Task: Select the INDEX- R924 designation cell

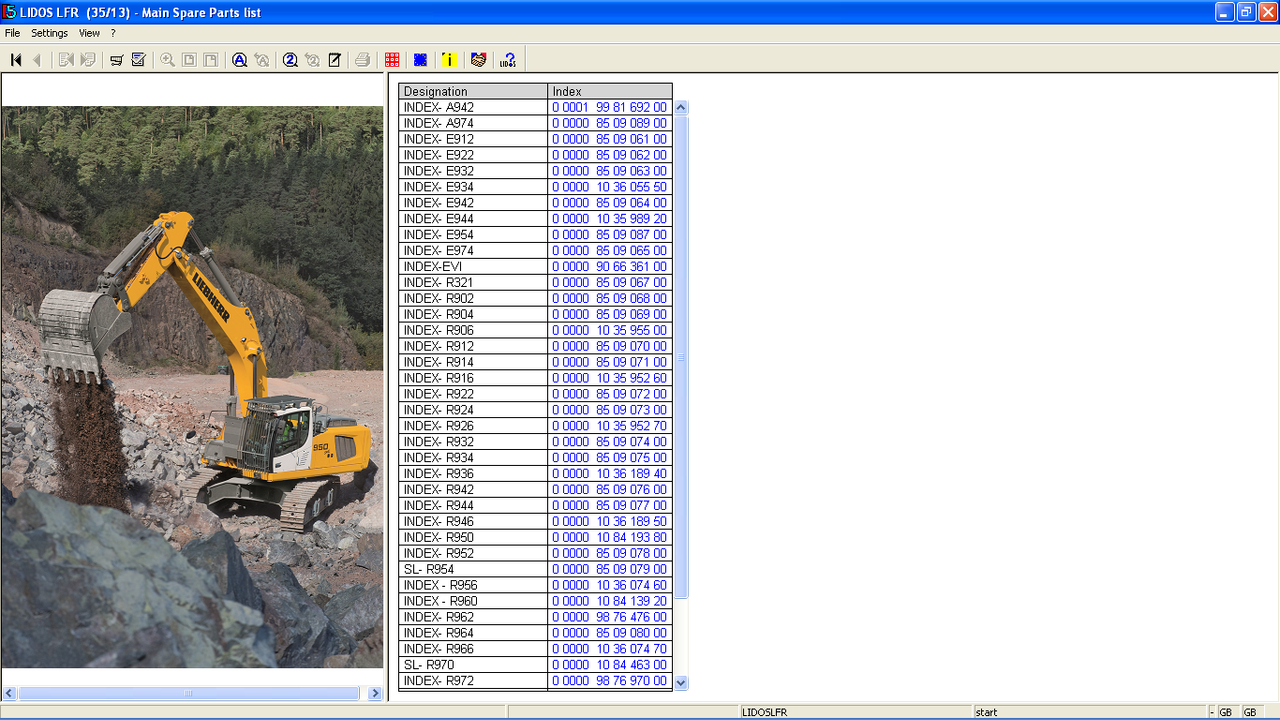Action: [x=473, y=410]
